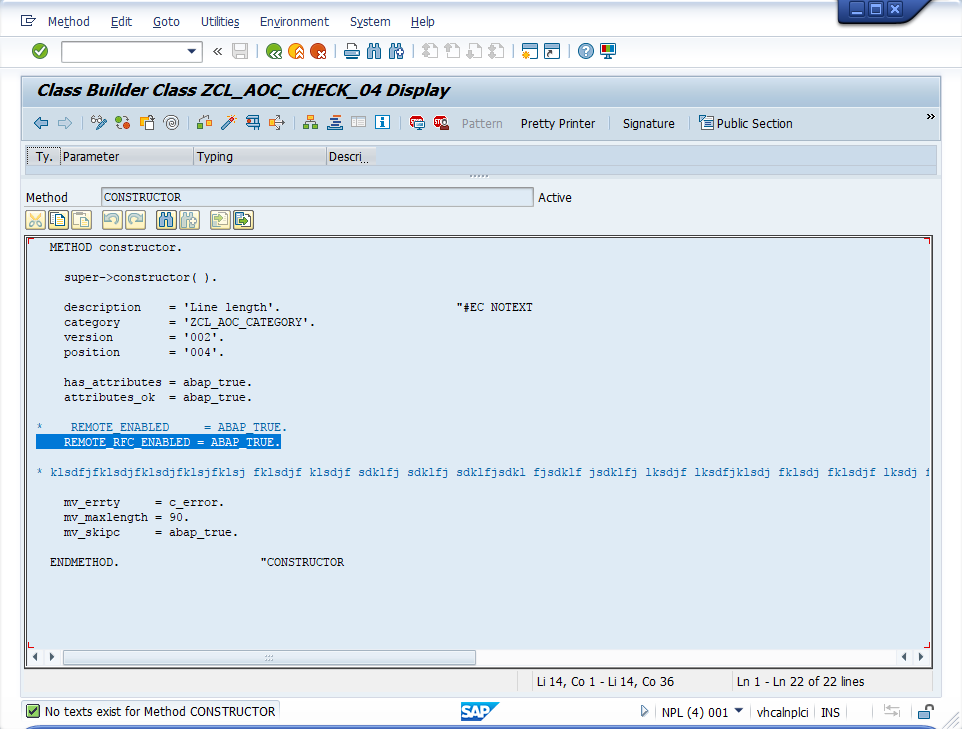The image size is (962, 729).
Task: Click the Ty. column header
Action: (x=44, y=156)
